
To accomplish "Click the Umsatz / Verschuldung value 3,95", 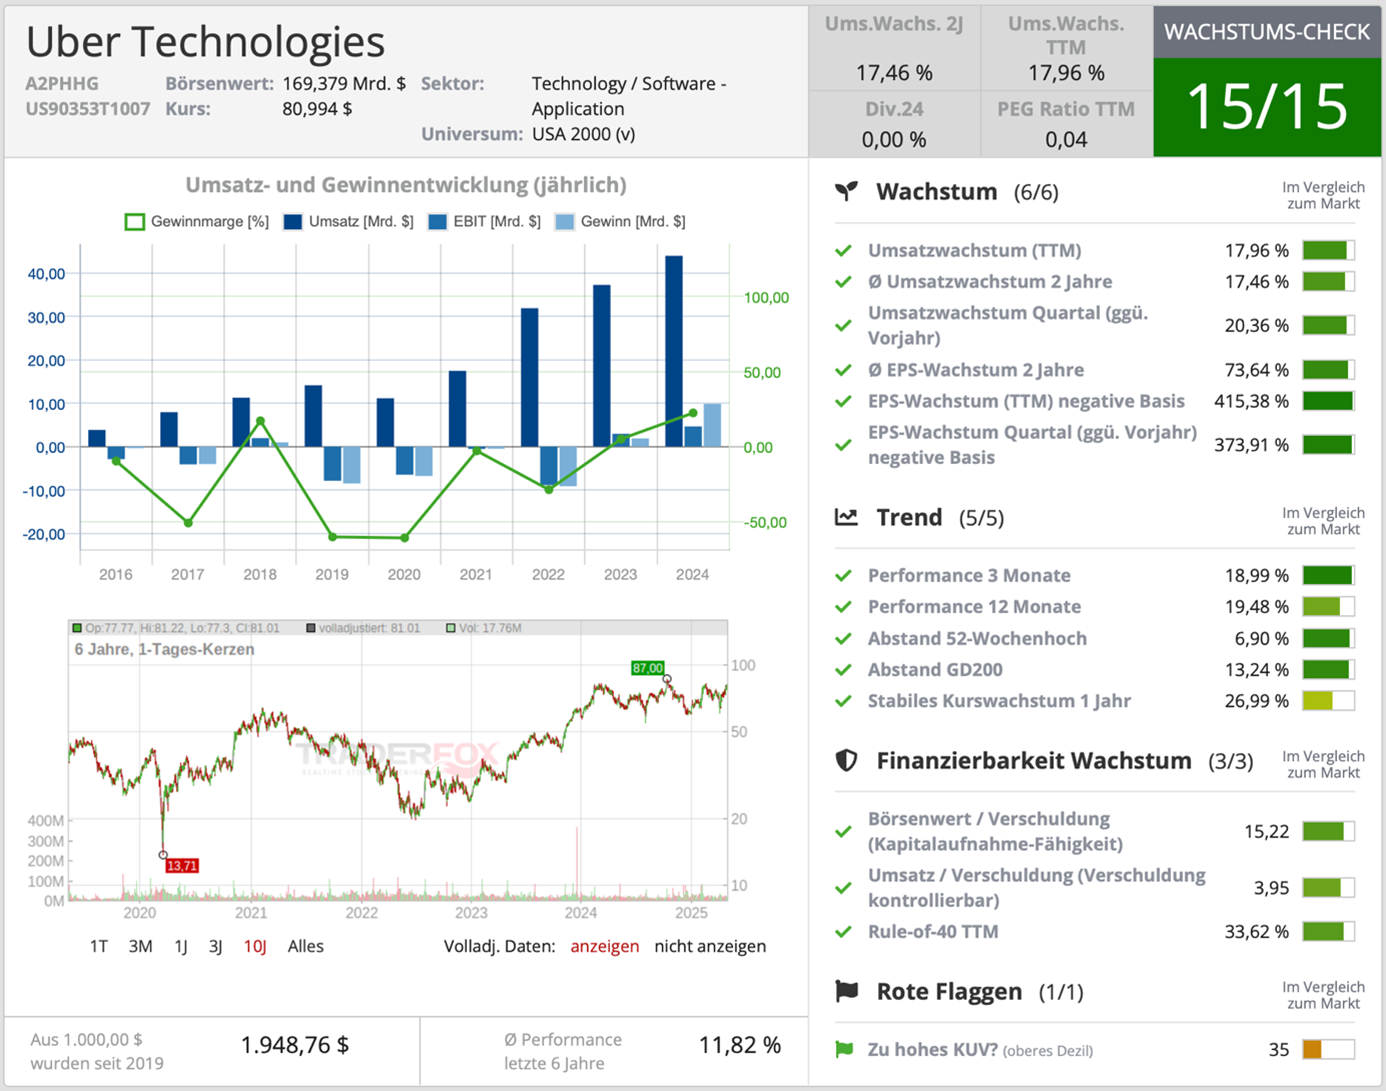I will [1271, 888].
